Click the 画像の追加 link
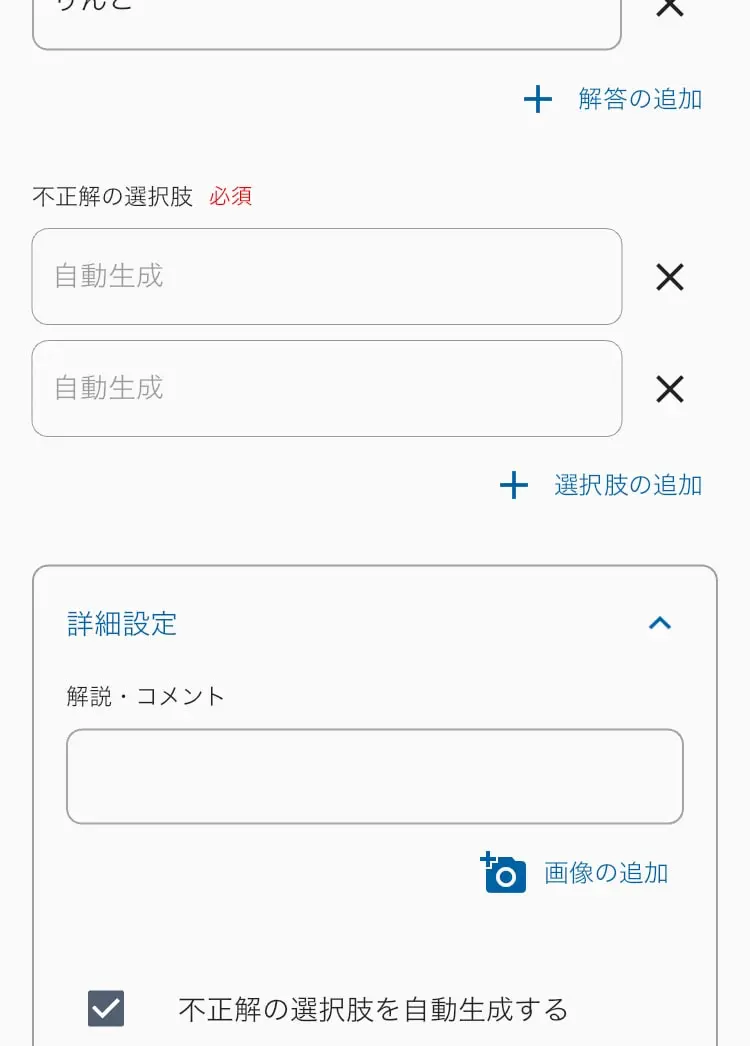 606,873
